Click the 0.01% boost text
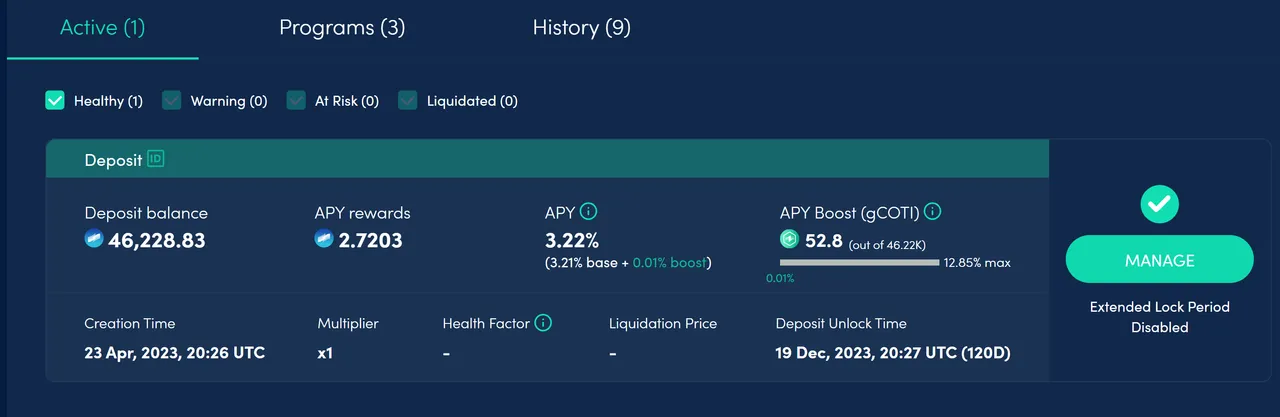Image resolution: width=1280 pixels, height=417 pixels. pos(669,263)
